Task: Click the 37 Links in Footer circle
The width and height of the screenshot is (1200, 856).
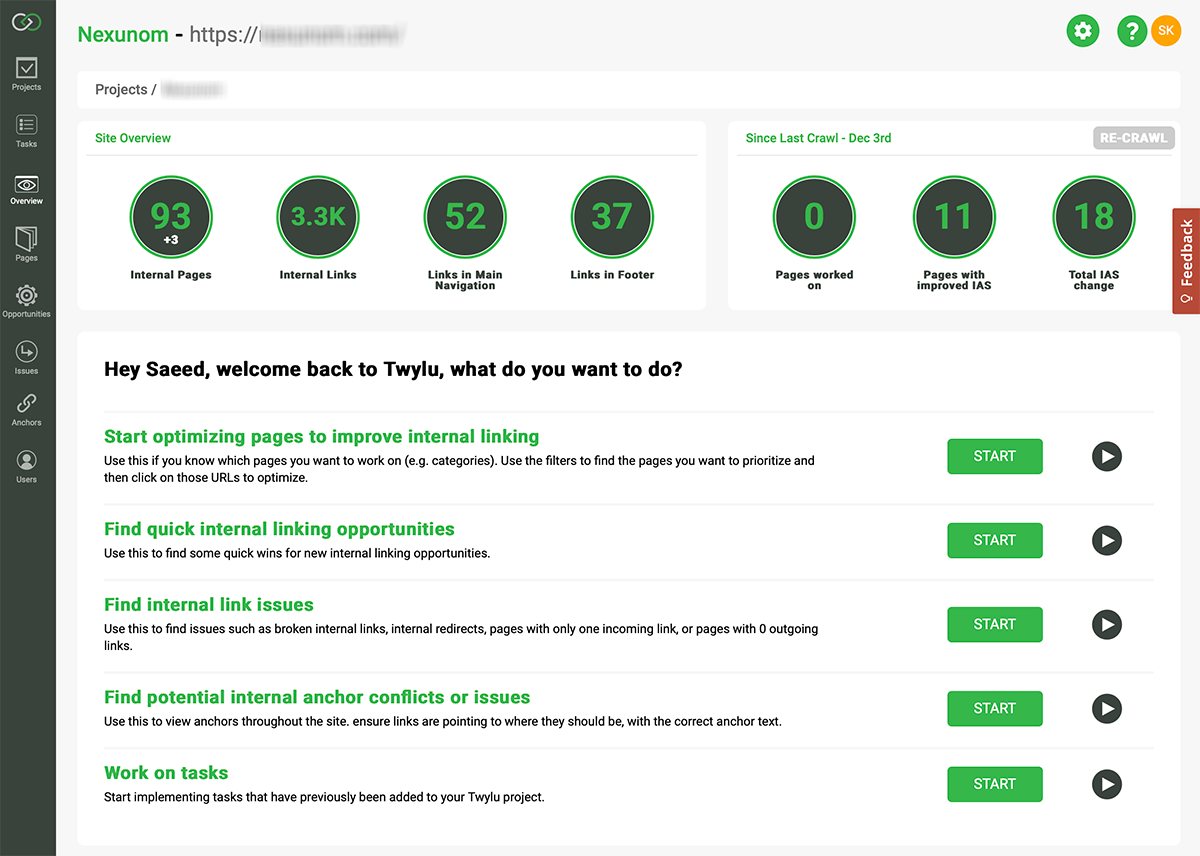Action: tap(612, 217)
